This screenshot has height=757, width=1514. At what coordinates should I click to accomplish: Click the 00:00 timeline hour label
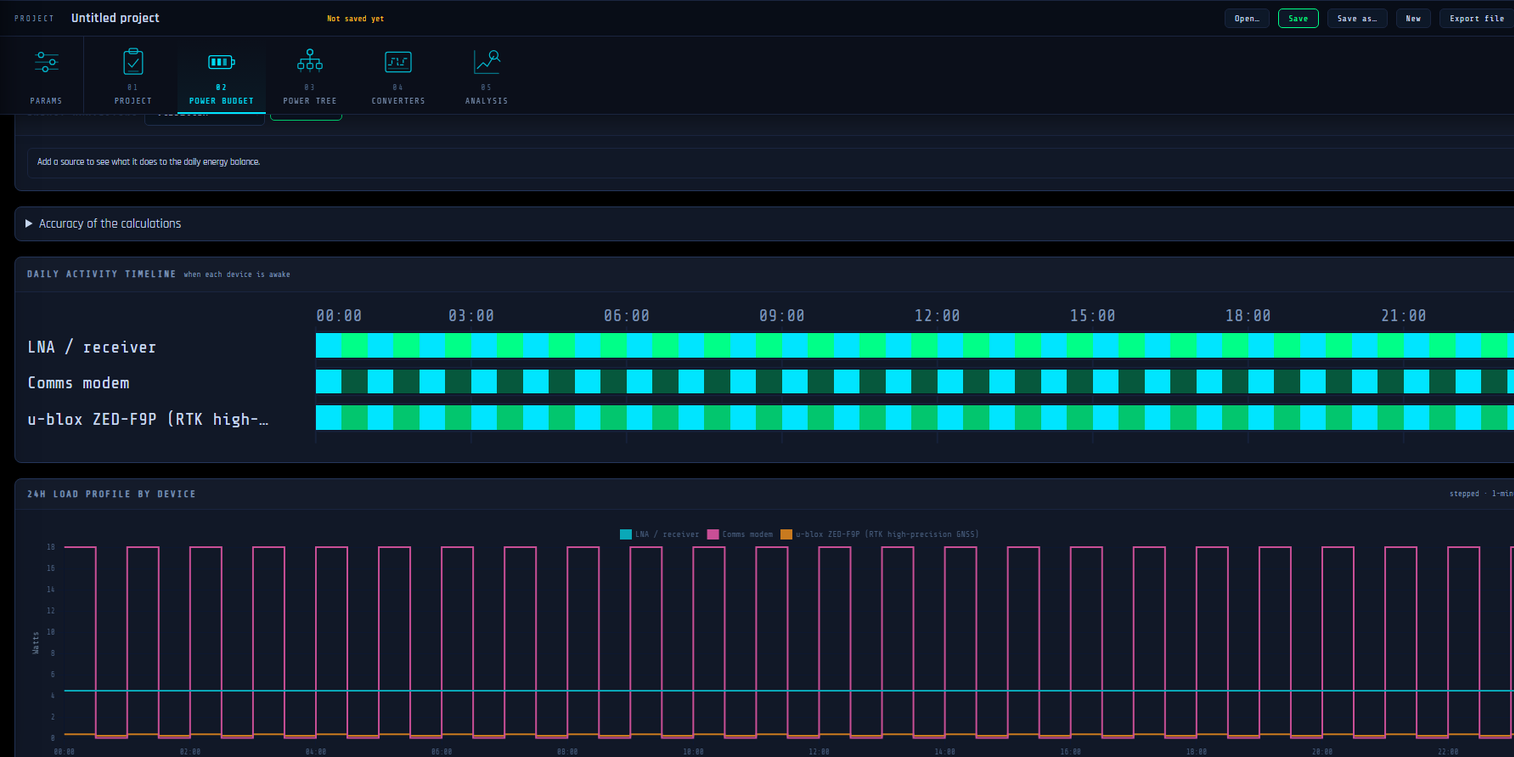339,316
